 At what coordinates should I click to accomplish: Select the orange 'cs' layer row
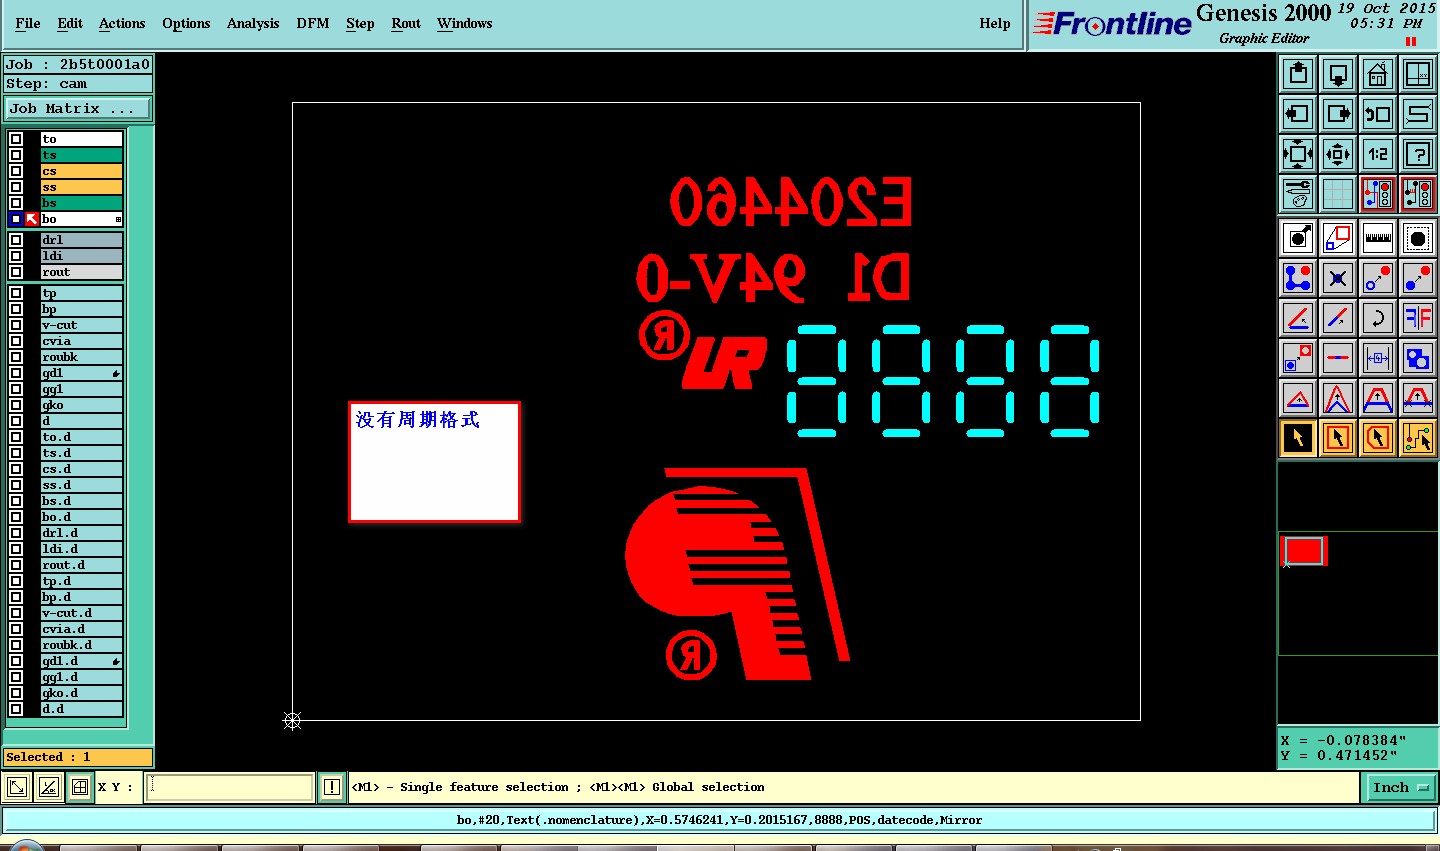(81, 171)
